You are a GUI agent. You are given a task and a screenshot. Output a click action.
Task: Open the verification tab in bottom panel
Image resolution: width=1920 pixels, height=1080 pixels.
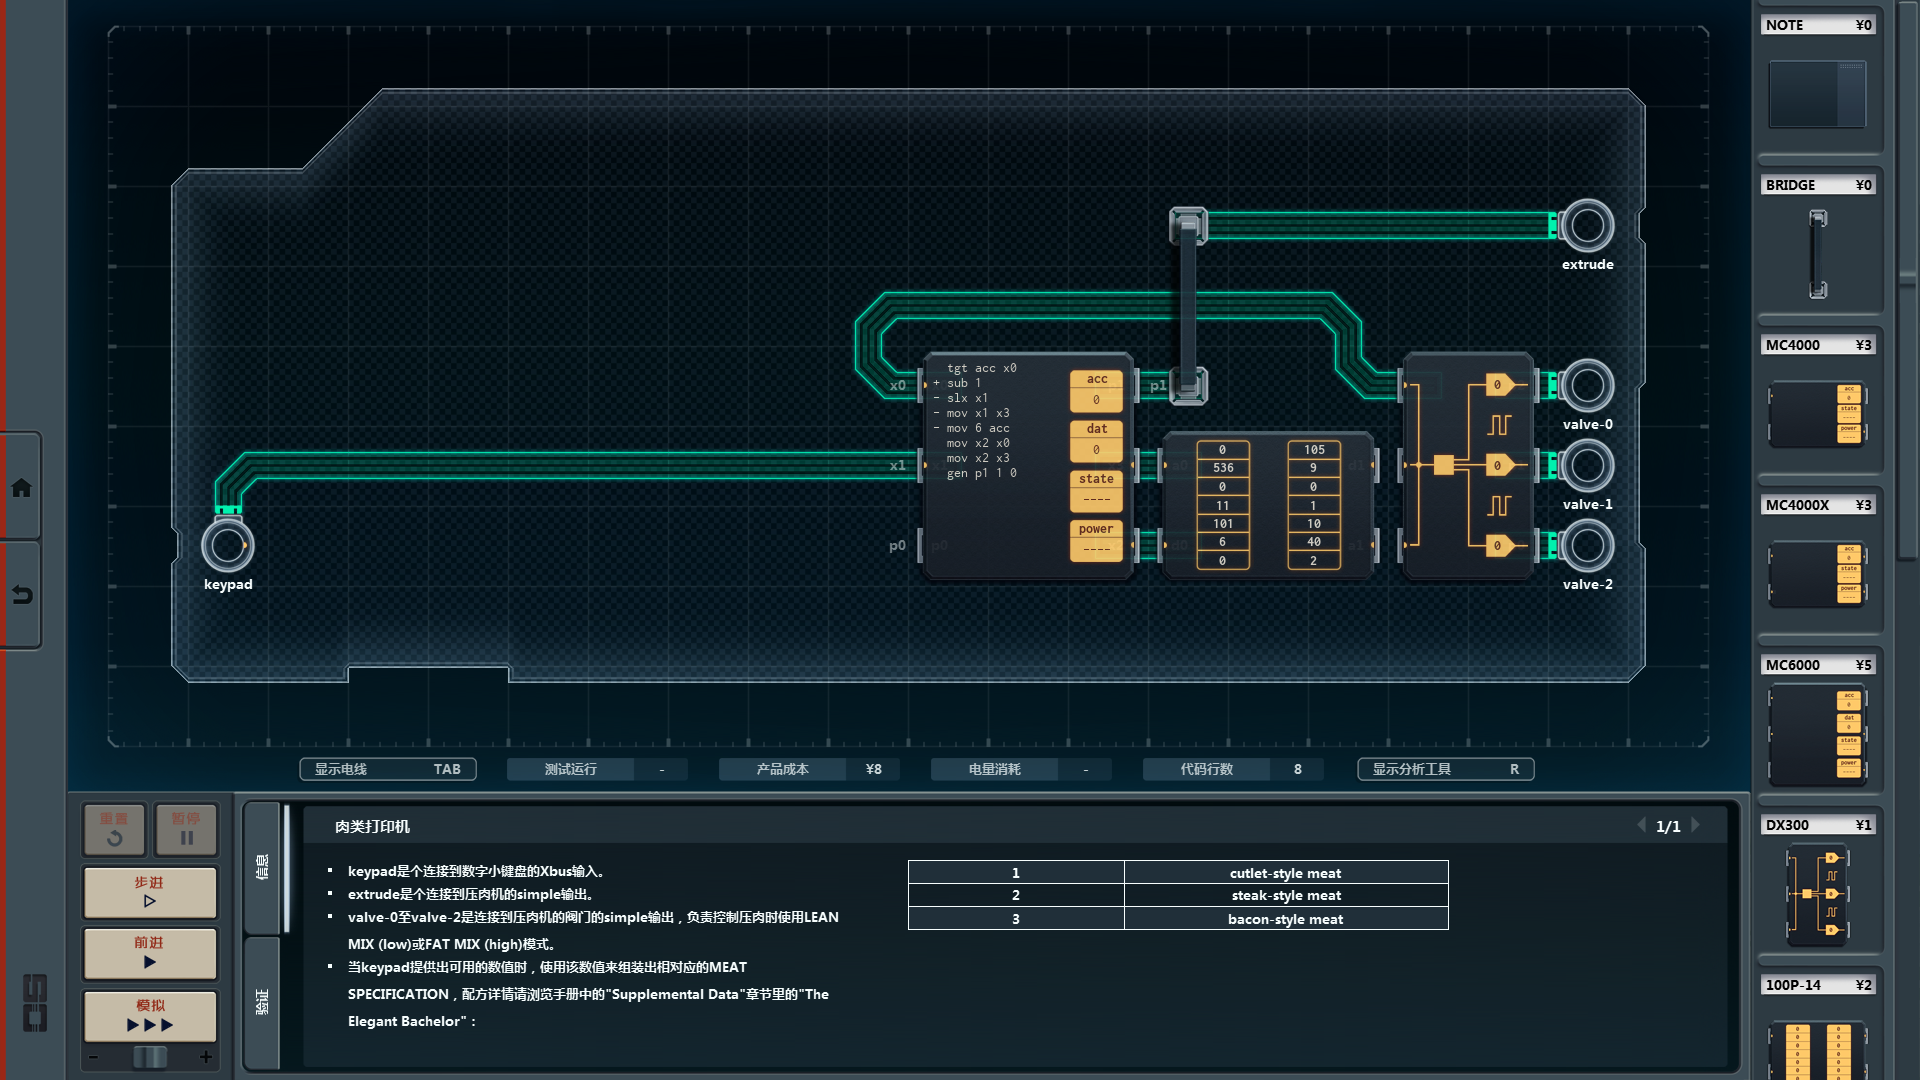262,1002
